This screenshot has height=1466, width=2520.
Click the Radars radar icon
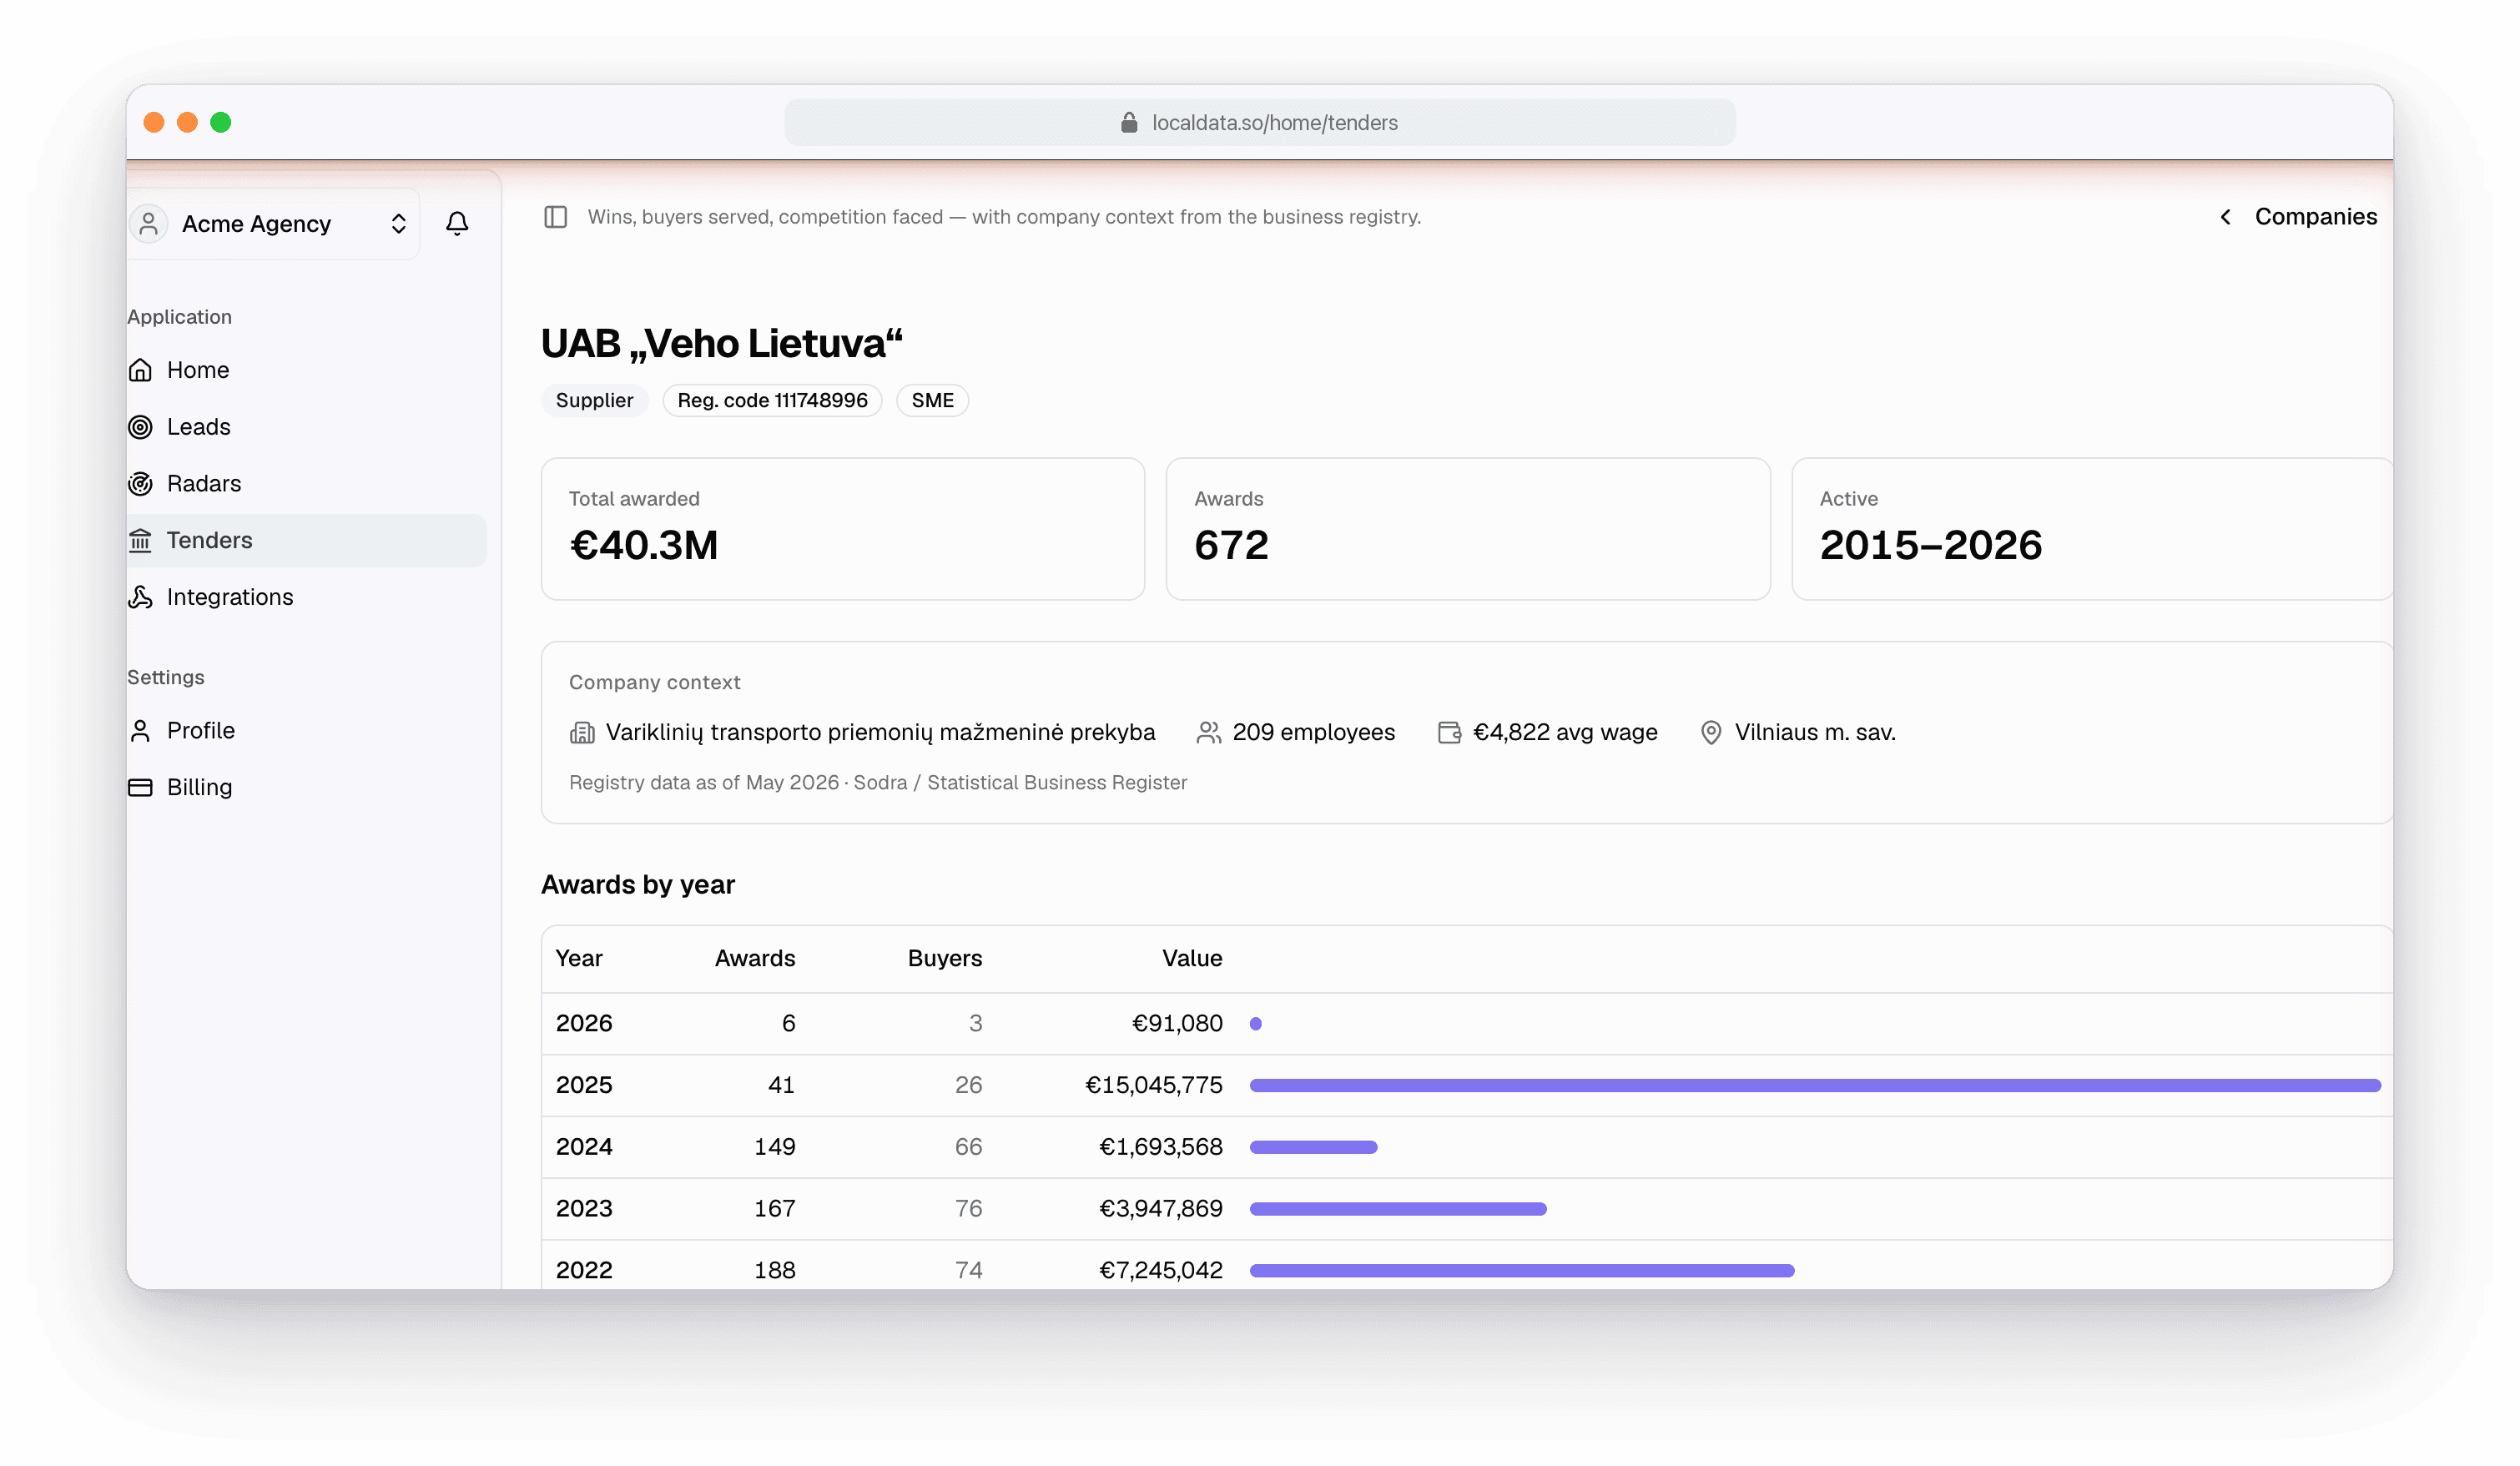141,484
